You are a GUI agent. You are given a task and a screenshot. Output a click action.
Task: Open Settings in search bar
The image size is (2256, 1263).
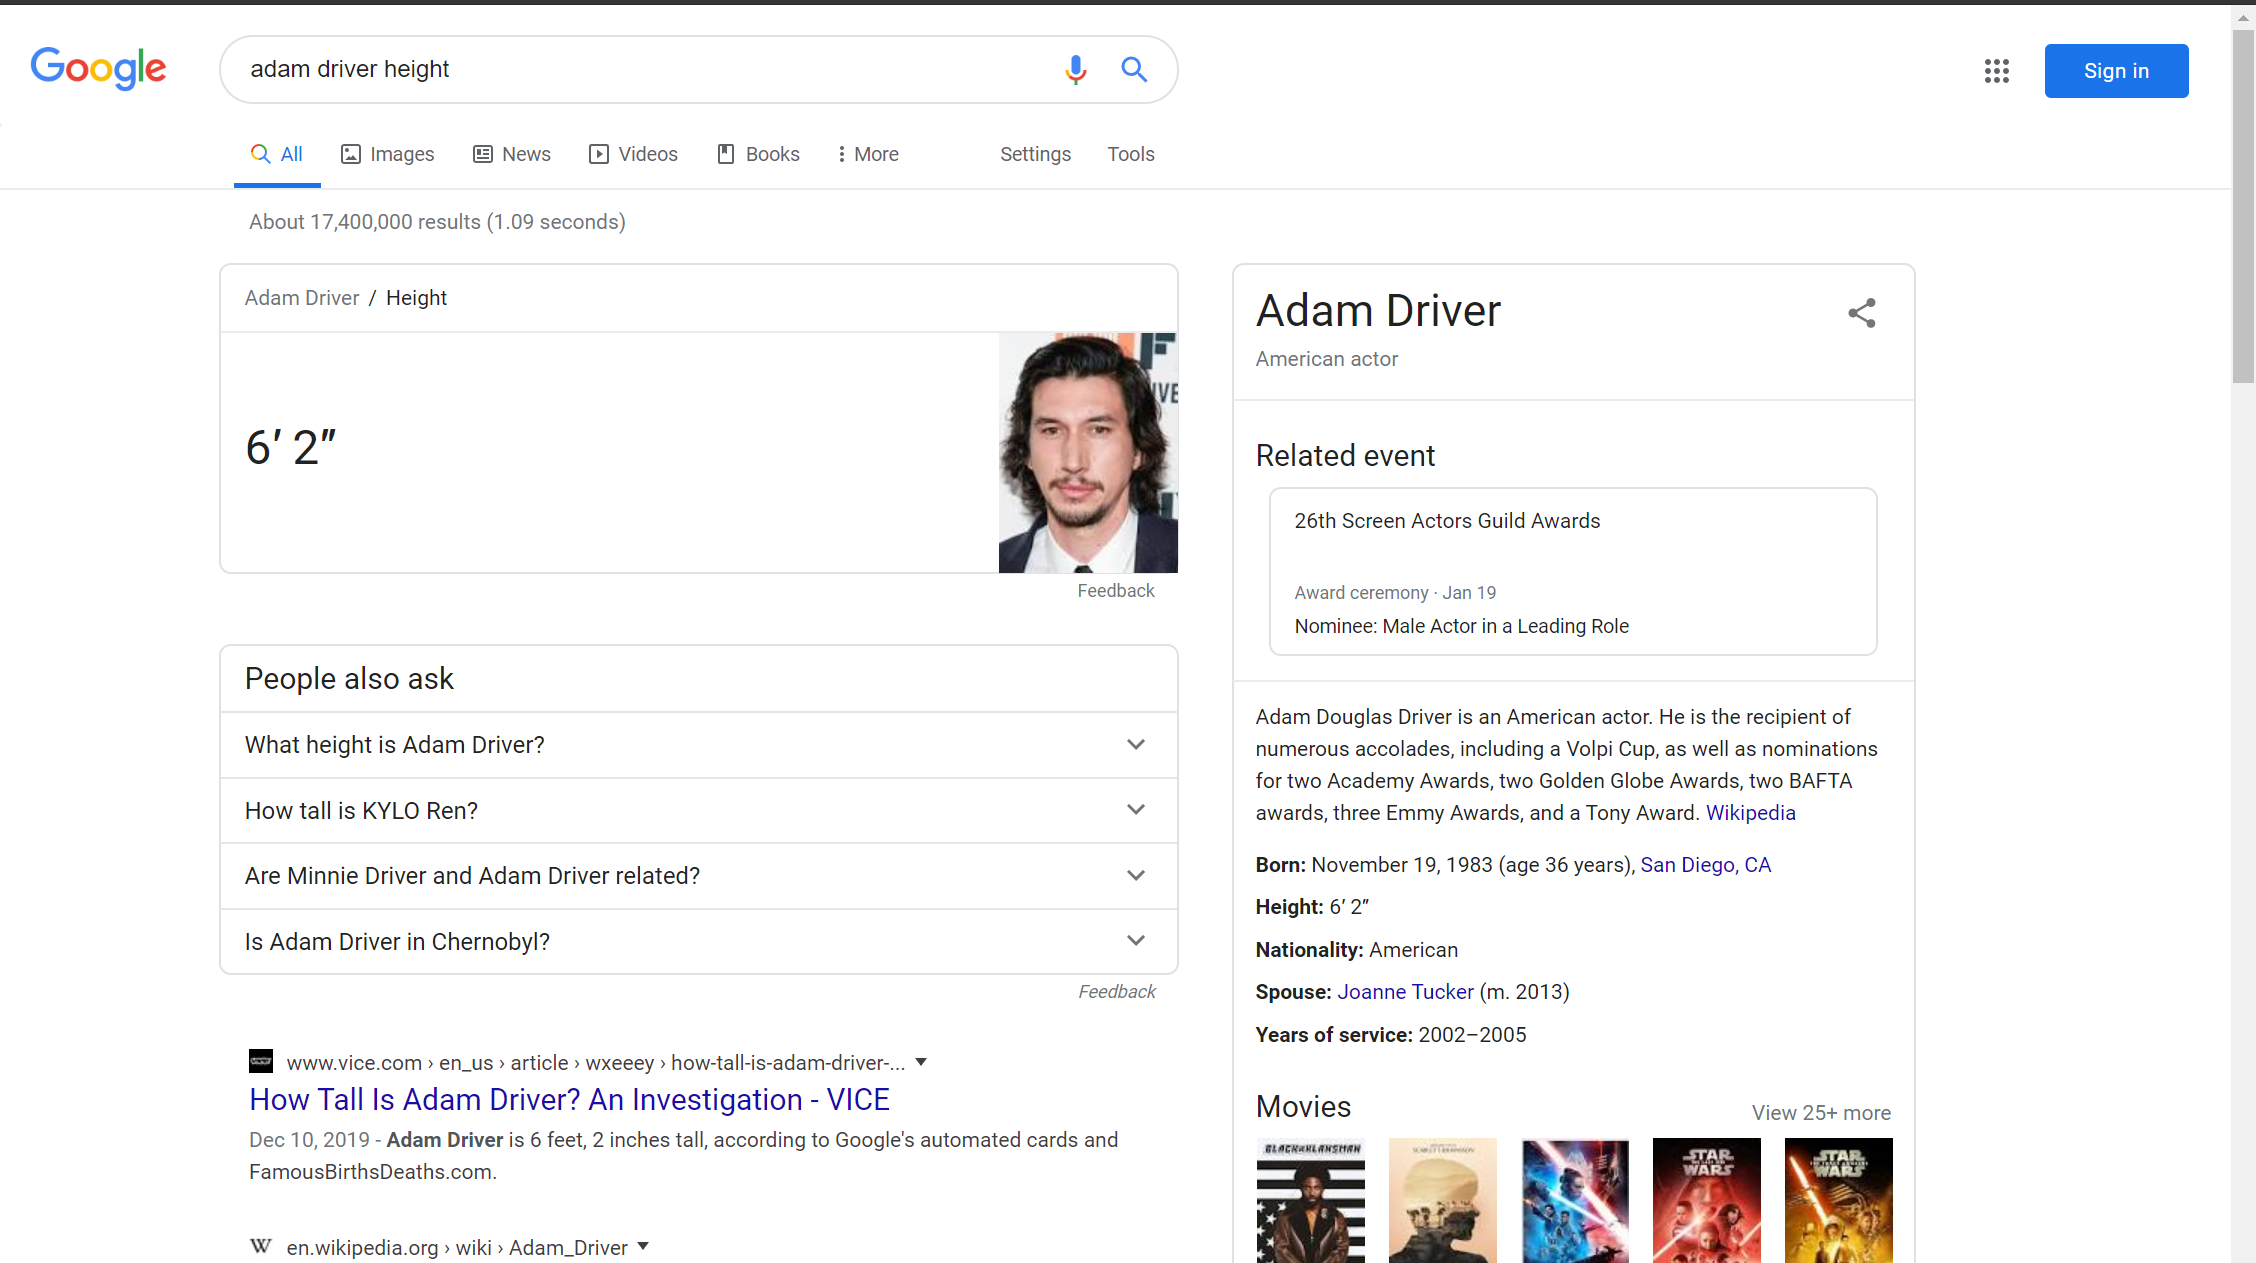(x=1035, y=154)
